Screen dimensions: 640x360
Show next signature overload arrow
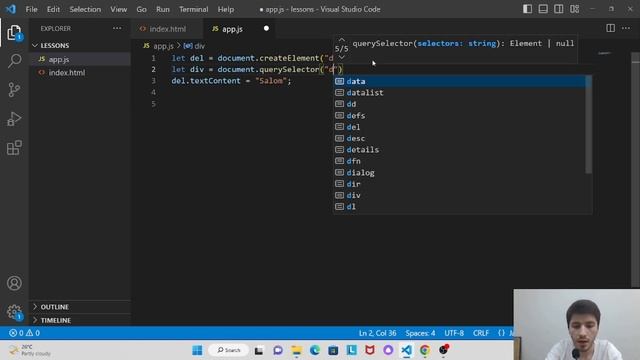pos(342,58)
